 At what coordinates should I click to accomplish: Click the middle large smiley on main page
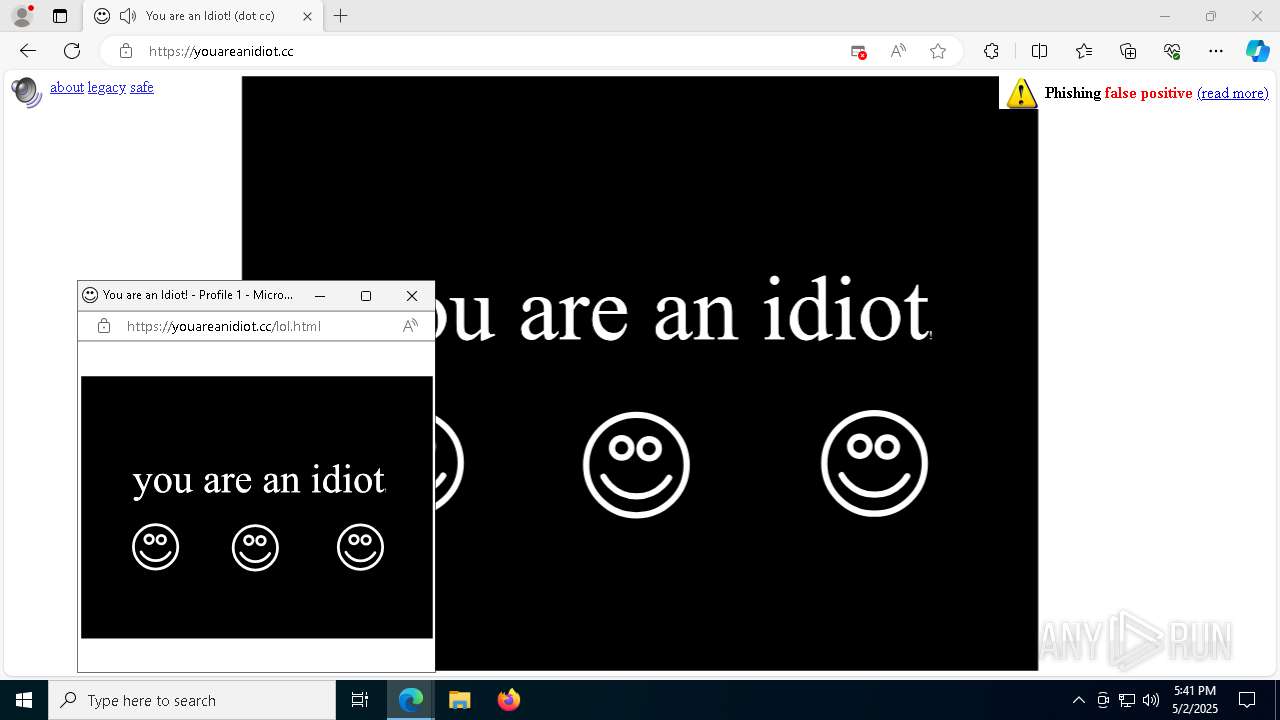tap(636, 465)
